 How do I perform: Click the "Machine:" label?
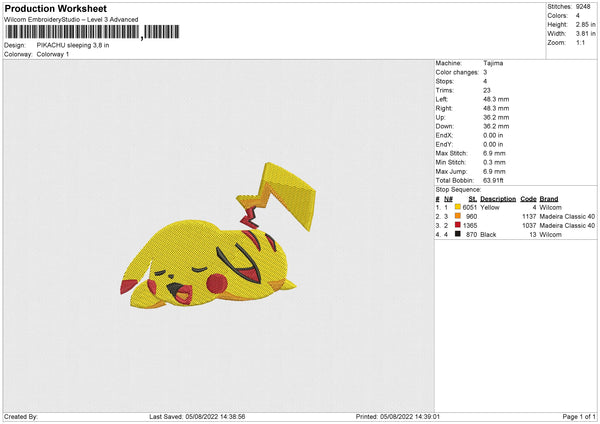(448, 63)
